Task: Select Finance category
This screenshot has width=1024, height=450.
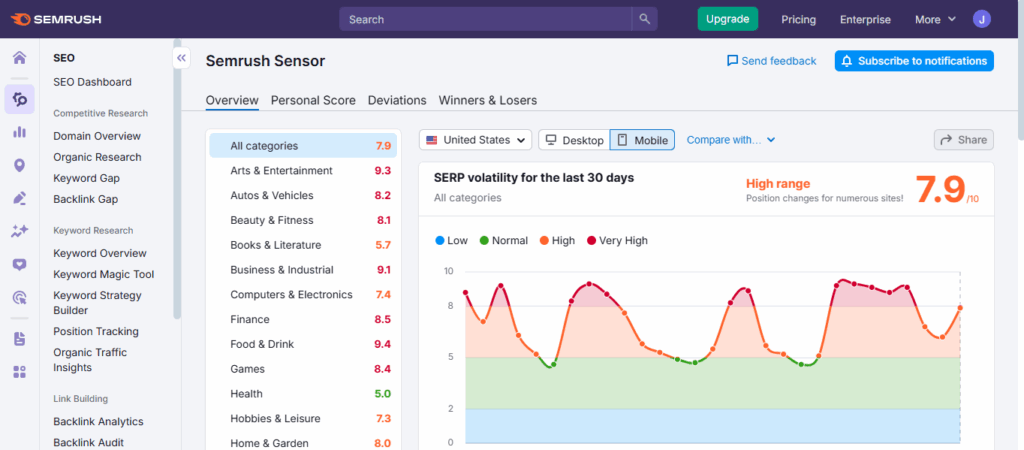Action: (303, 319)
